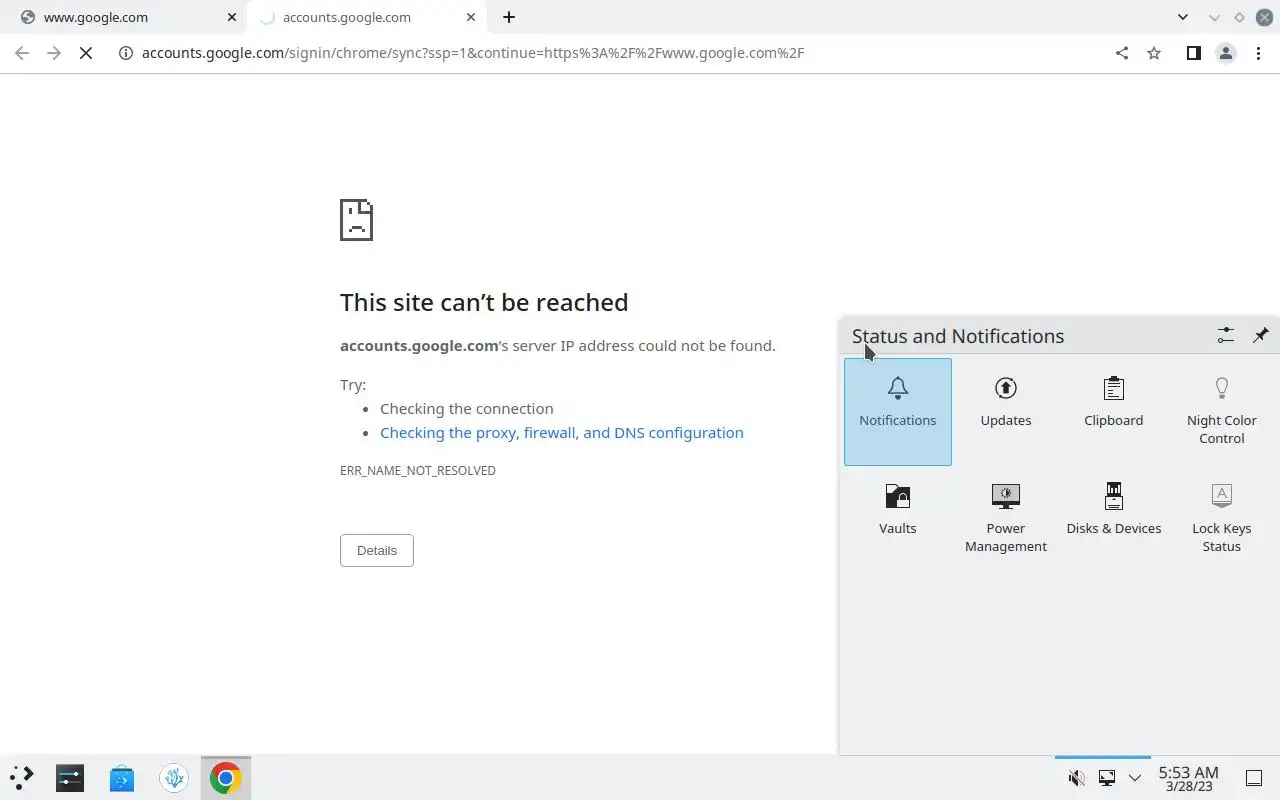Share this page
Screen dimensions: 1280x800
click(1122, 53)
